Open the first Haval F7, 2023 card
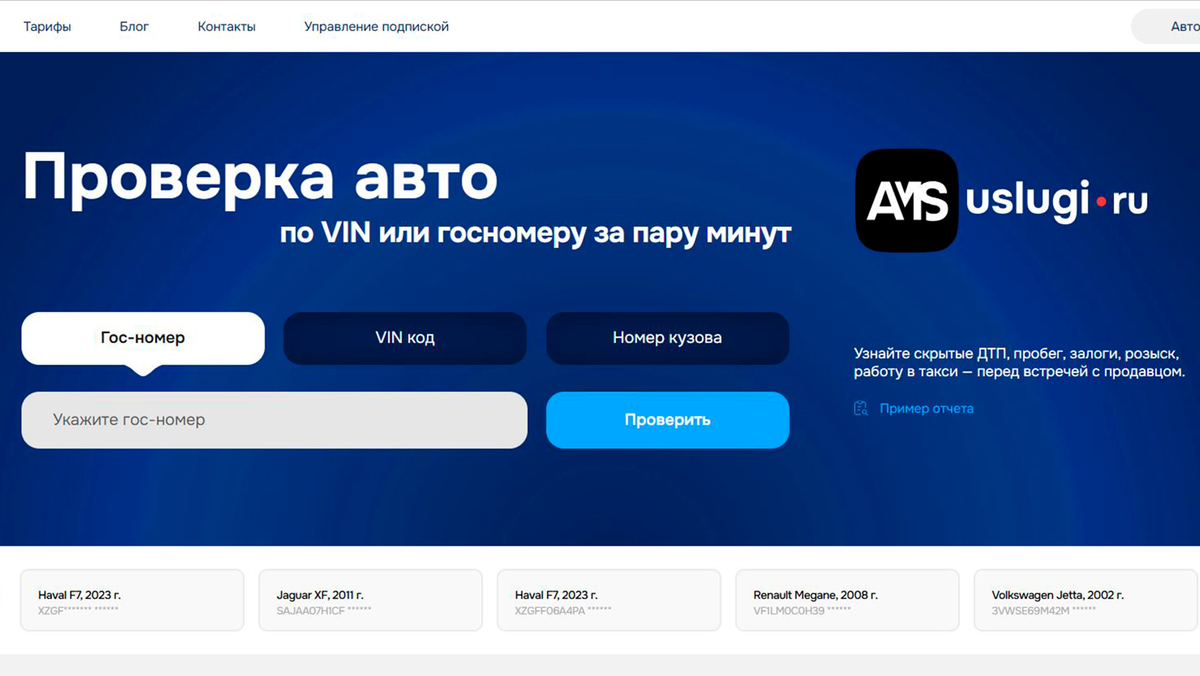This screenshot has height=676, width=1200. pyautogui.click(x=131, y=600)
